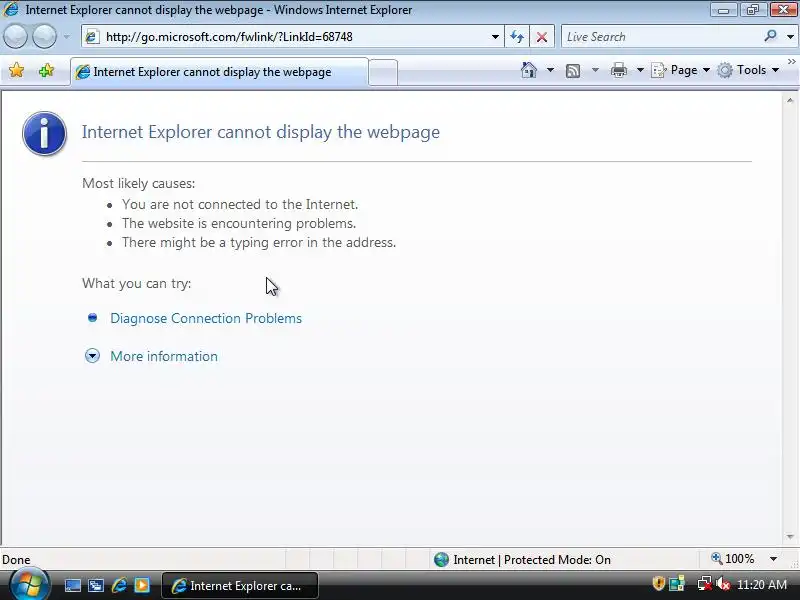Image resolution: width=800 pixels, height=600 pixels.
Task: Expand the Home button dropdown arrow
Action: point(550,70)
